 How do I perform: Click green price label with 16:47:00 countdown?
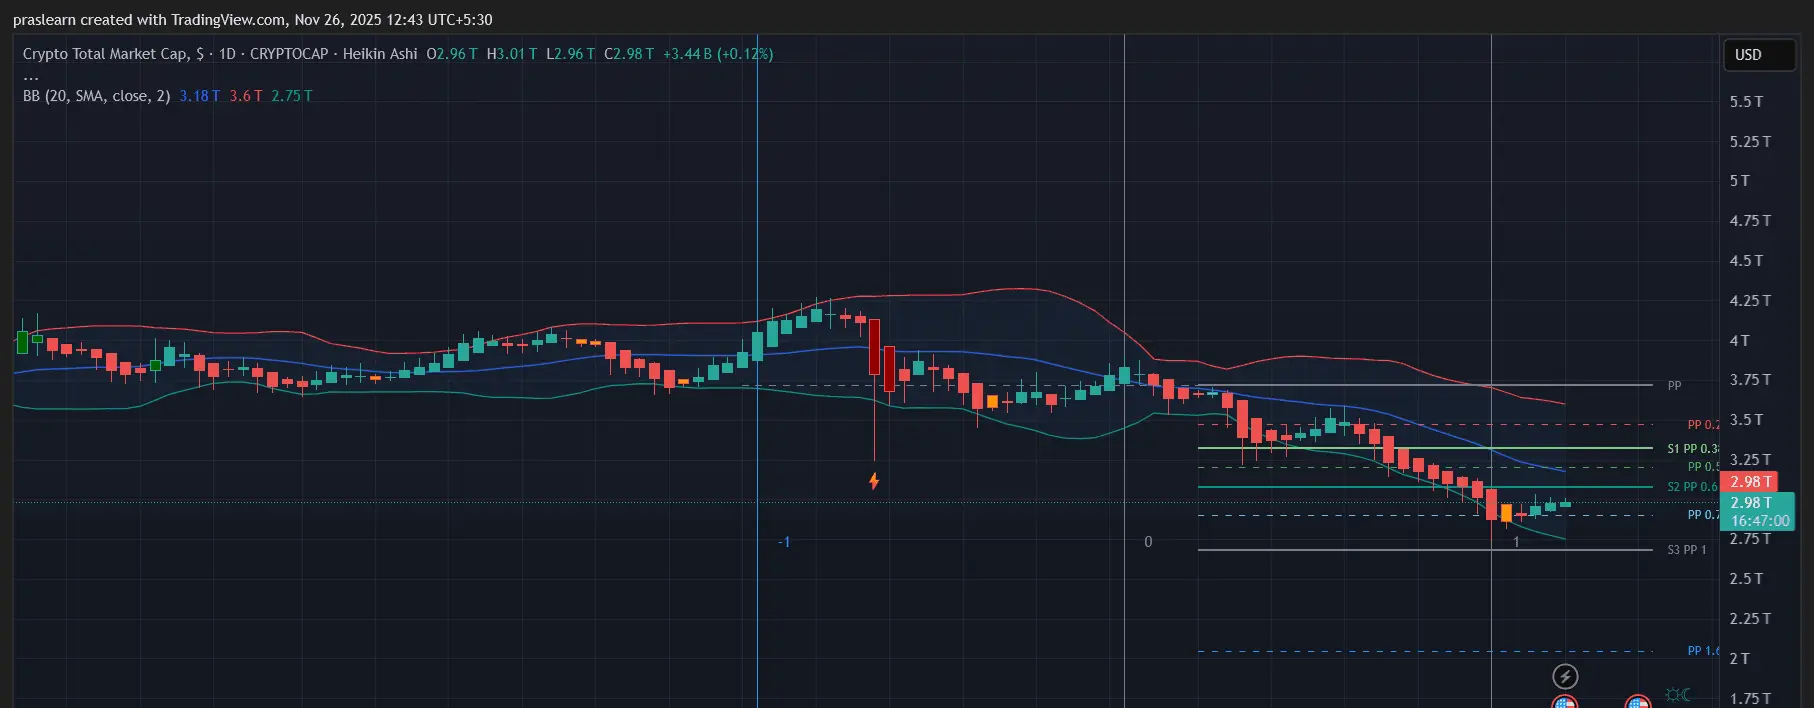[x=1759, y=512]
